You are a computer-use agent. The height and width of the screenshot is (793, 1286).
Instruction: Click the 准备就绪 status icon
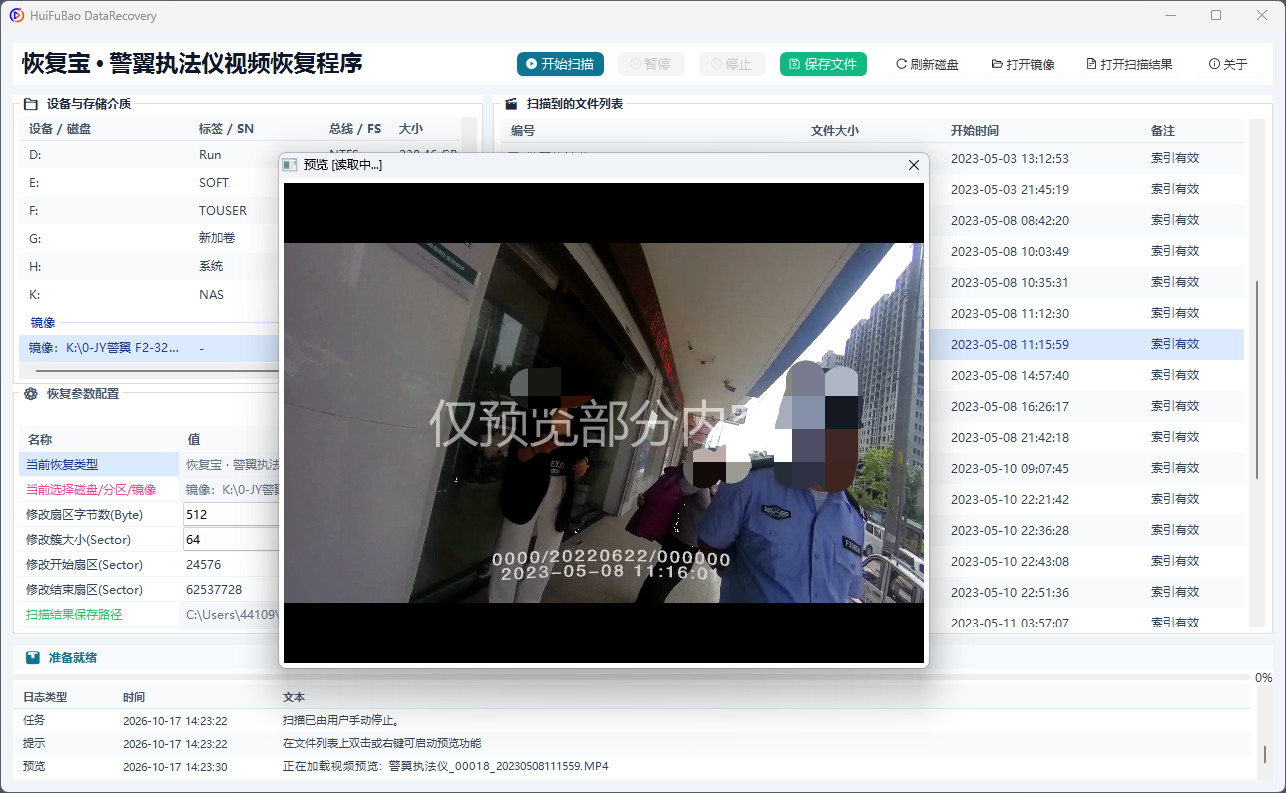click(x=33, y=658)
